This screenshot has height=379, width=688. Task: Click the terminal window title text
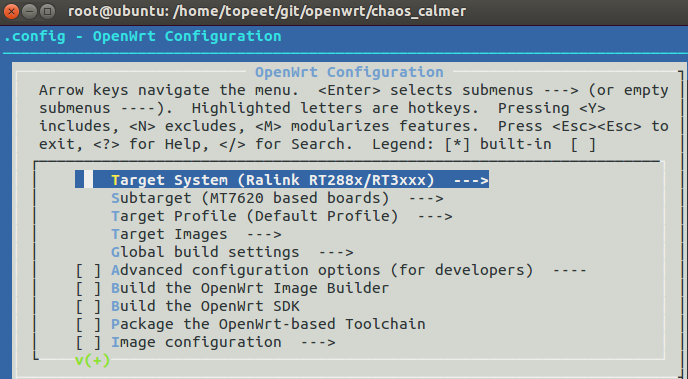click(267, 11)
